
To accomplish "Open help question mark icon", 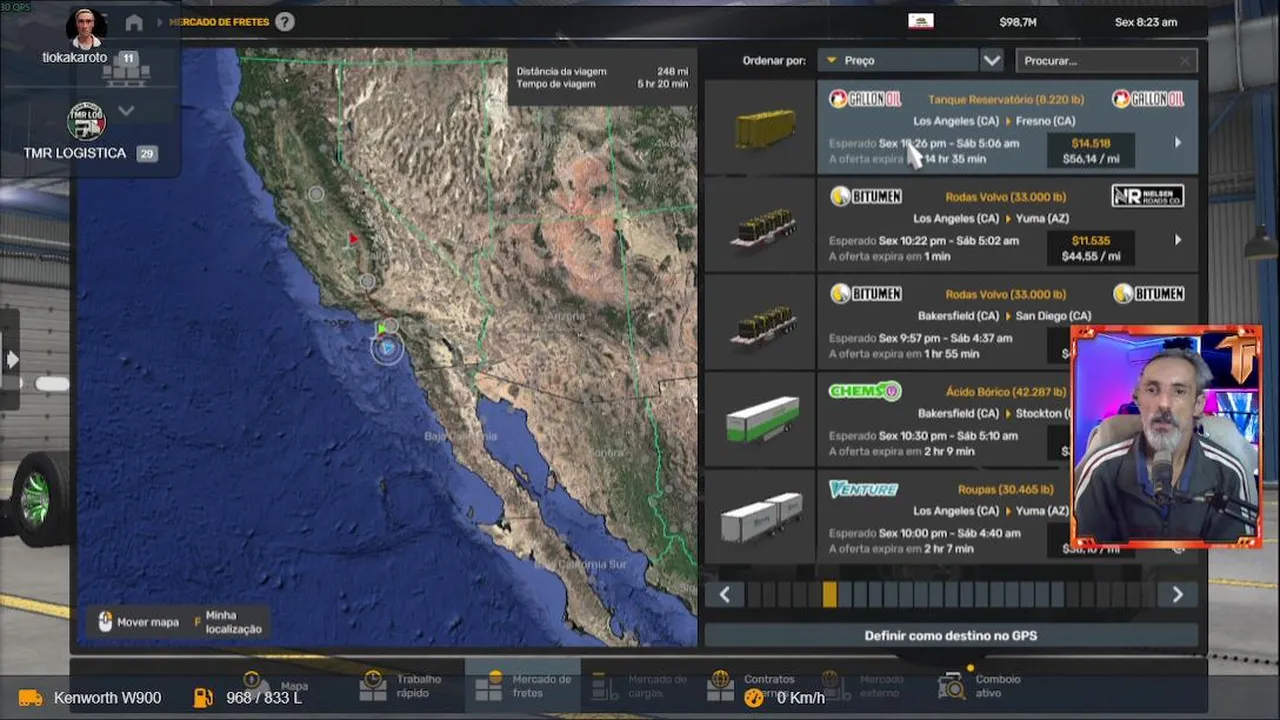I will pyautogui.click(x=285, y=22).
